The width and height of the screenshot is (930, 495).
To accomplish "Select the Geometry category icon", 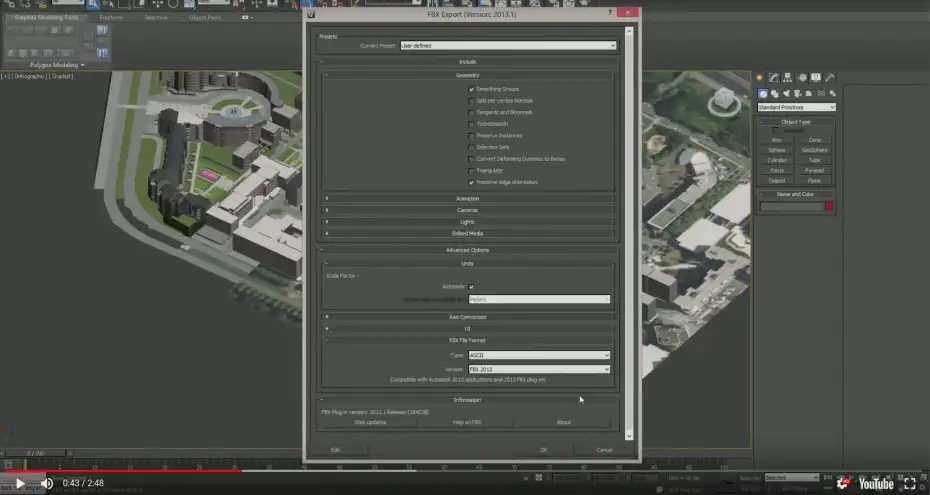I will [x=763, y=94].
